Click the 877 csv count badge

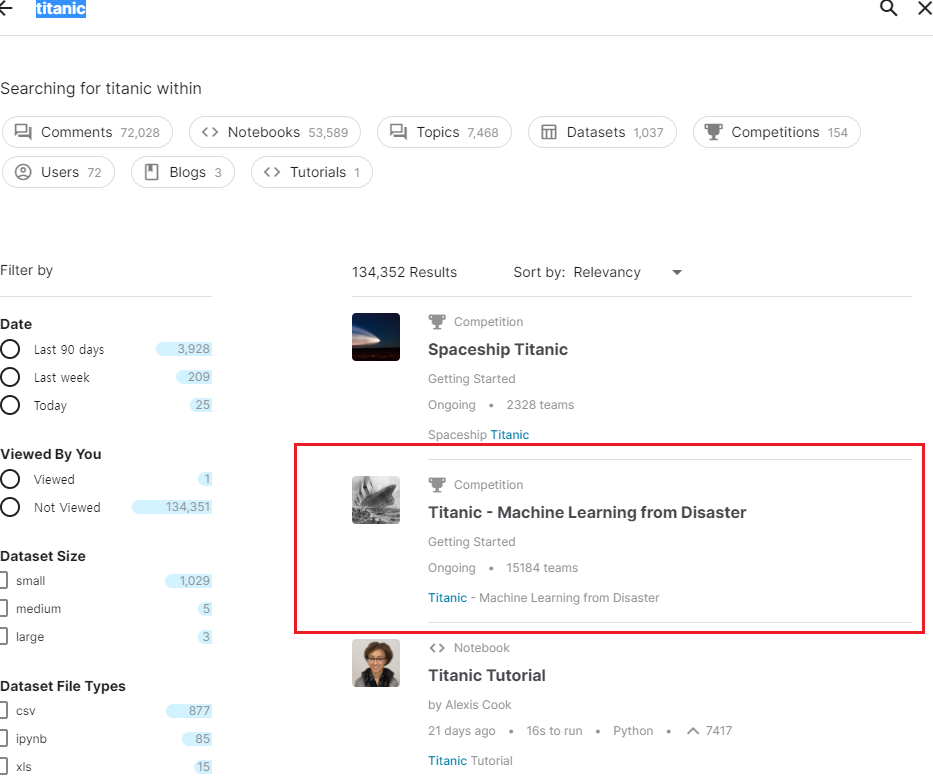(189, 711)
